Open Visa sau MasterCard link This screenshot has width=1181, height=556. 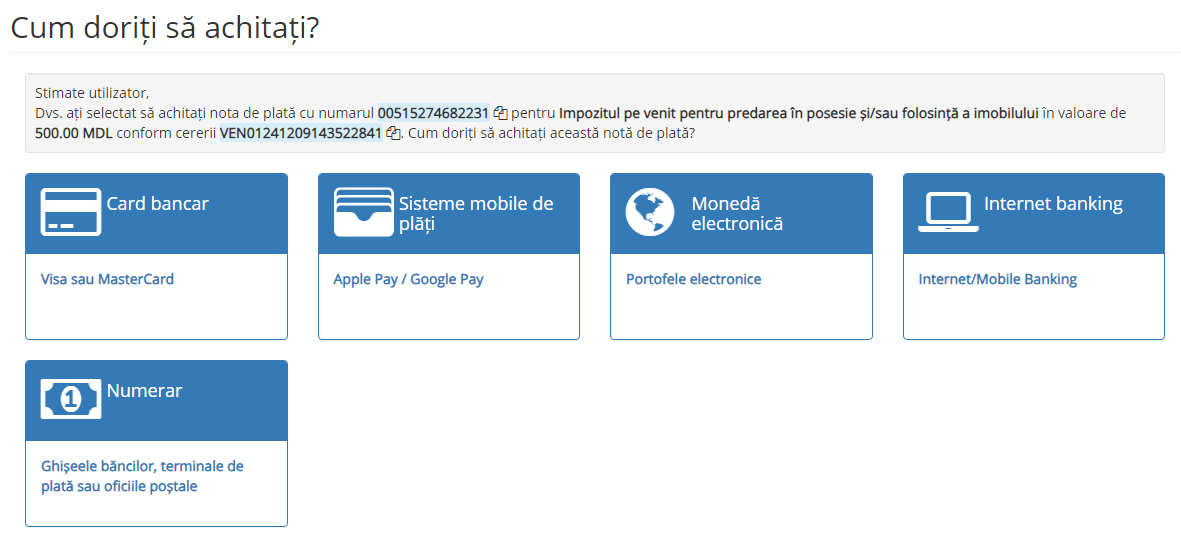click(x=107, y=280)
